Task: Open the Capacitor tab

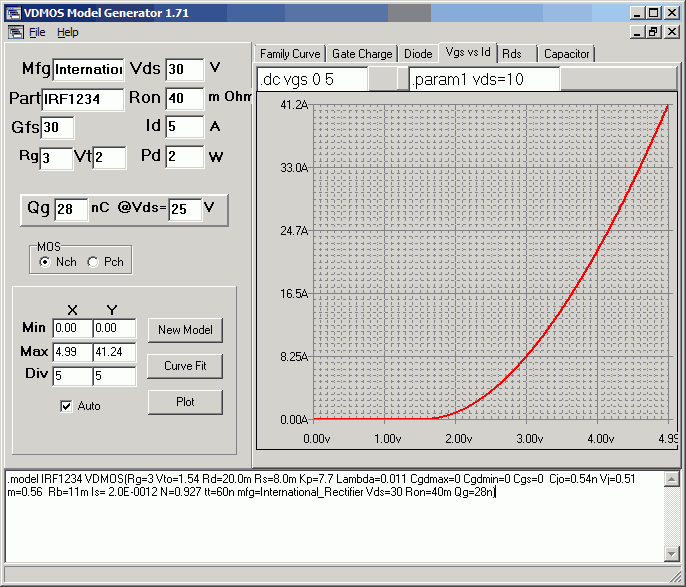Action: tap(567, 54)
